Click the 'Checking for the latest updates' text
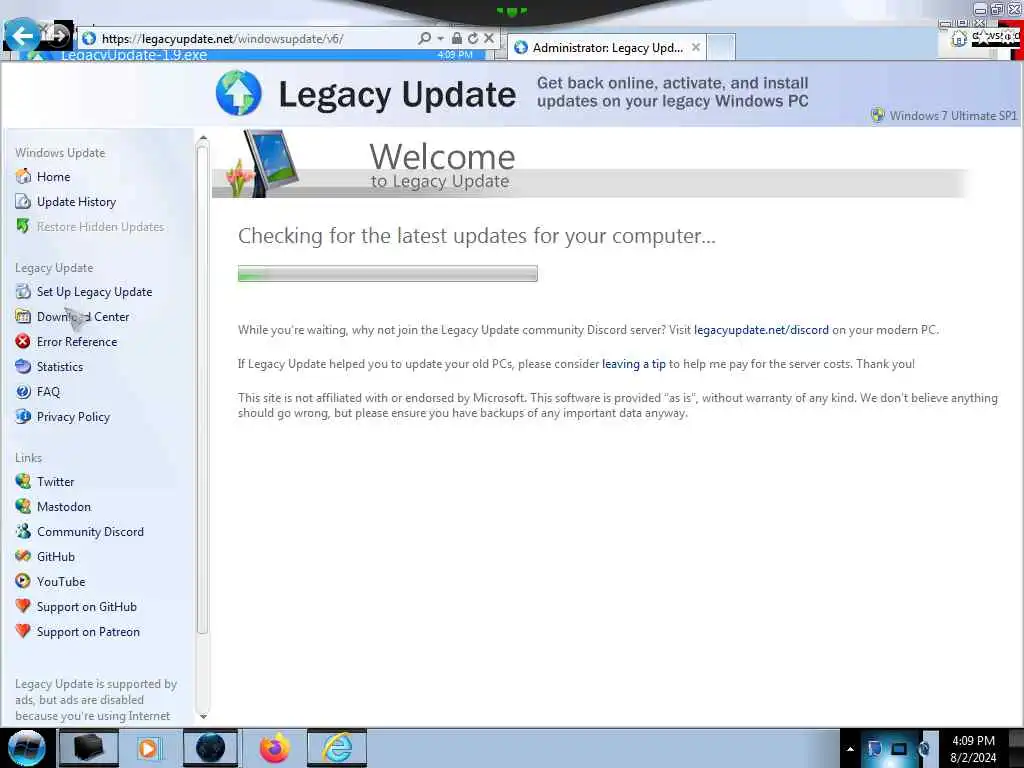Screen dimensions: 1024x768 pos(477,236)
